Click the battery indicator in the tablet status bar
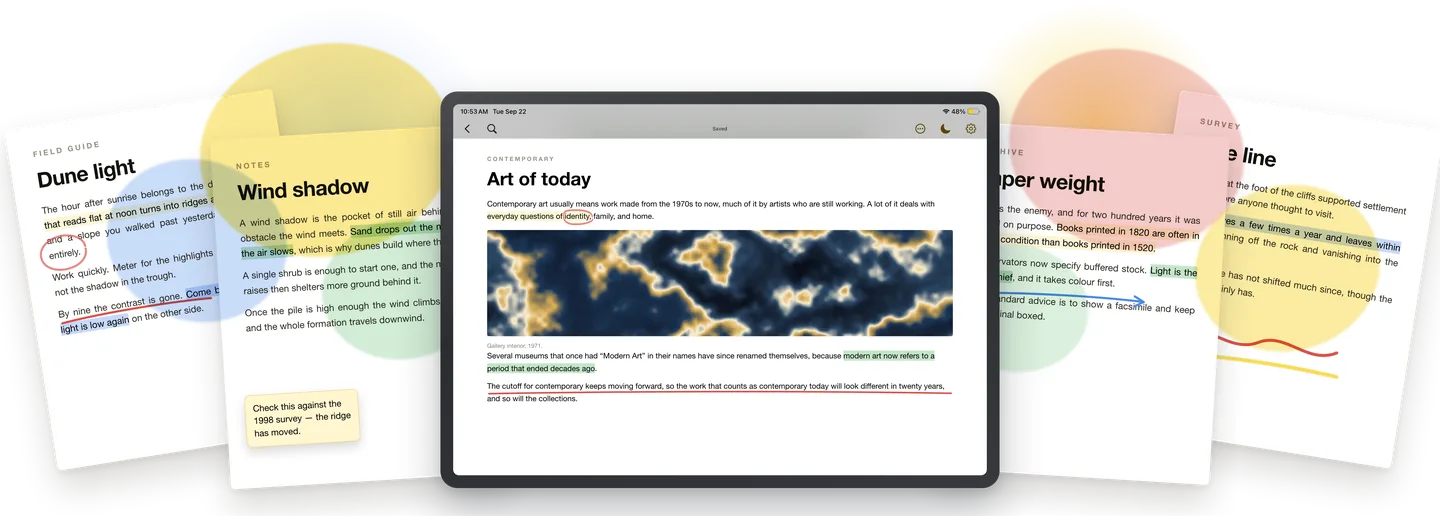Screen dimensions: 1440x516 coord(973,112)
